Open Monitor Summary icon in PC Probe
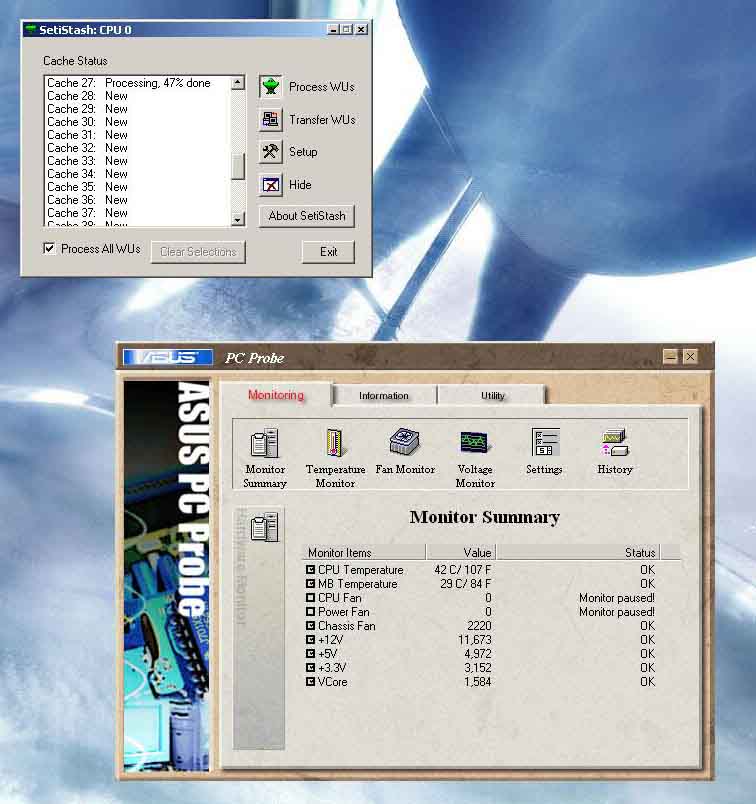Image resolution: width=756 pixels, height=804 pixels. (265, 443)
